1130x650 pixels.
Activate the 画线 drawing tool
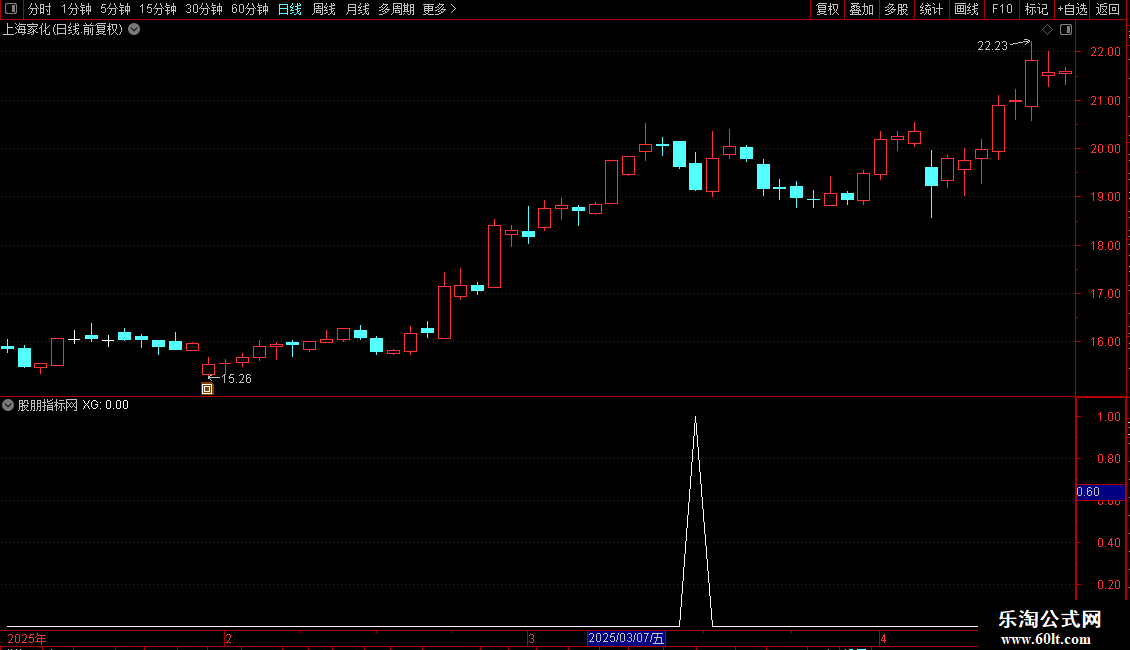coord(966,9)
